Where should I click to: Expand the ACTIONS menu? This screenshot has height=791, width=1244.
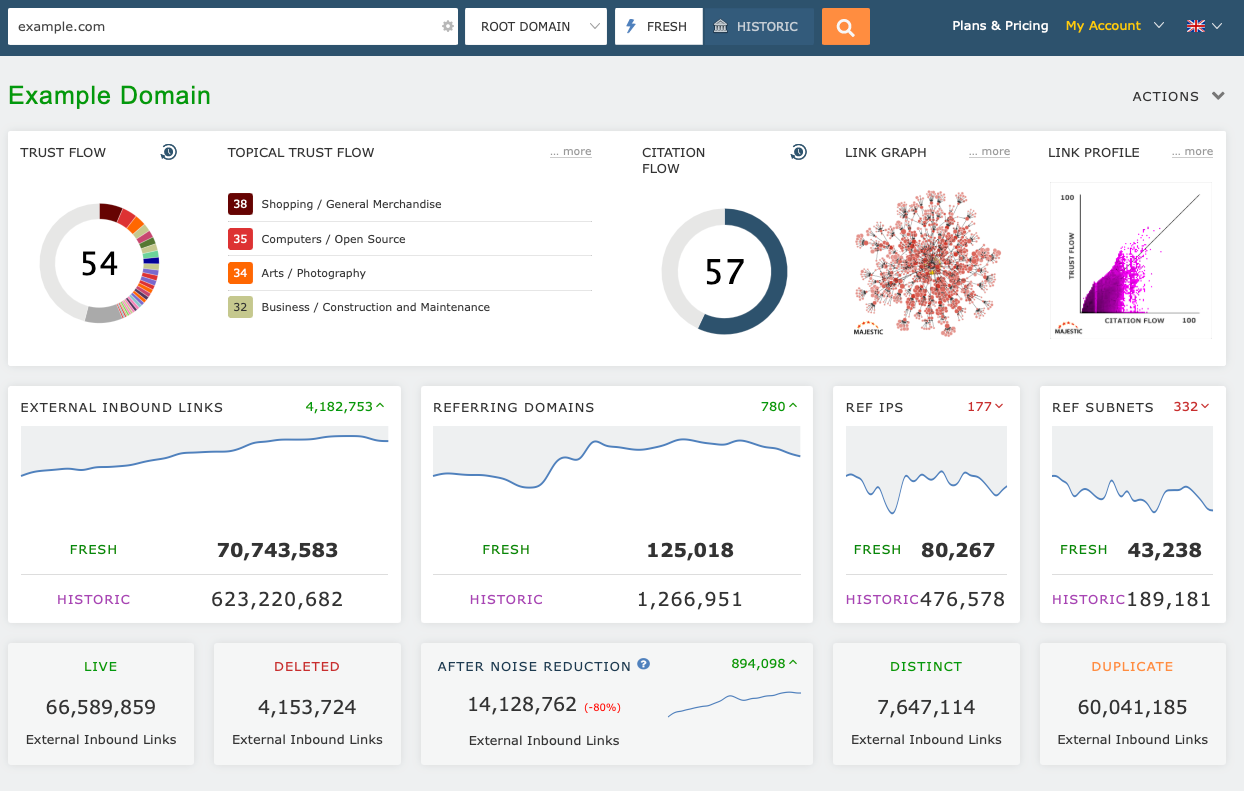point(1179,96)
